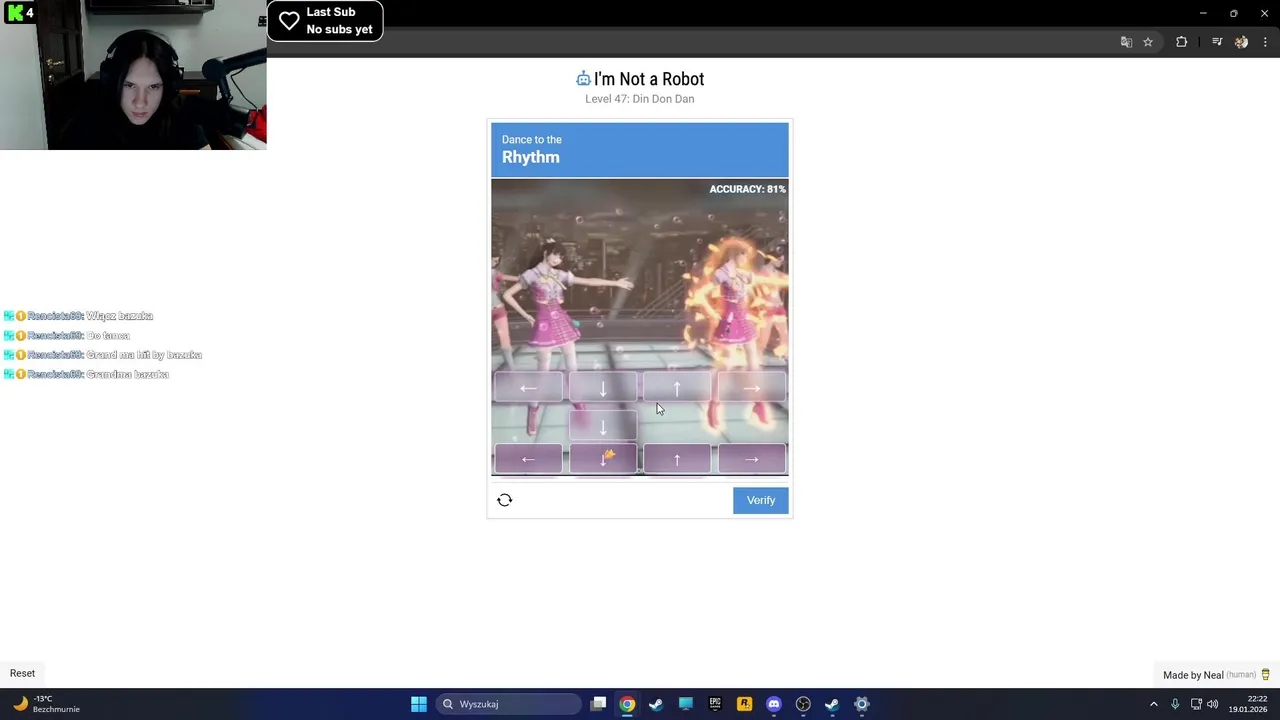The height and width of the screenshot is (720, 1280).
Task: Hit the bottom-row left arrow dance key
Action: (528, 459)
